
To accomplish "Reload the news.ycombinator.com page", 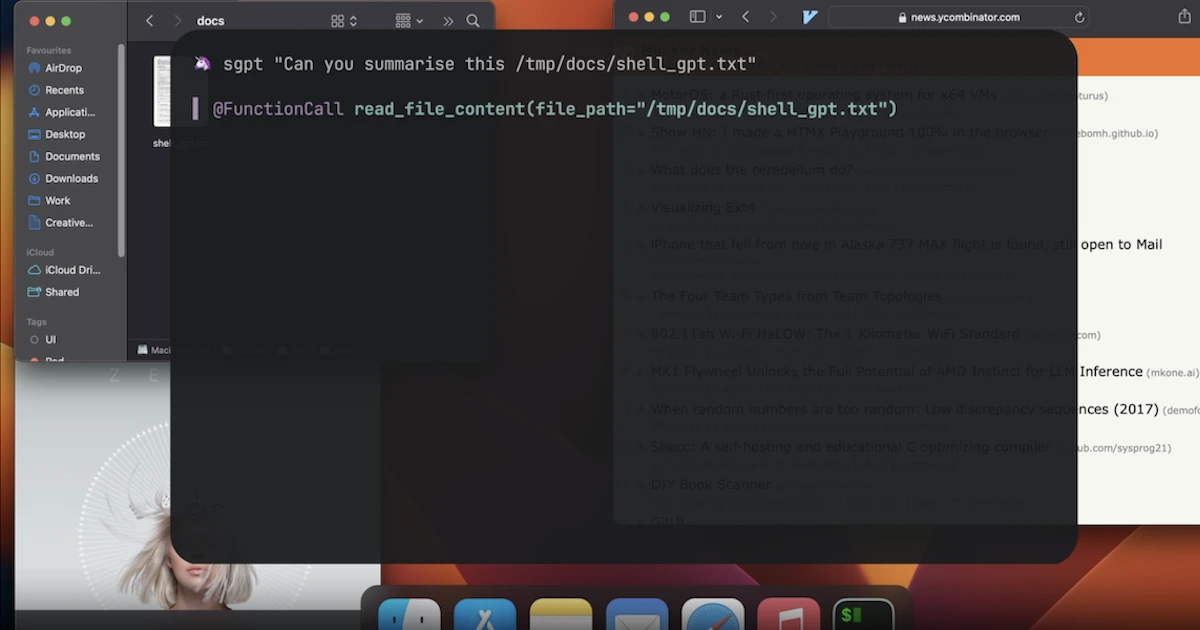I will 1079,17.
